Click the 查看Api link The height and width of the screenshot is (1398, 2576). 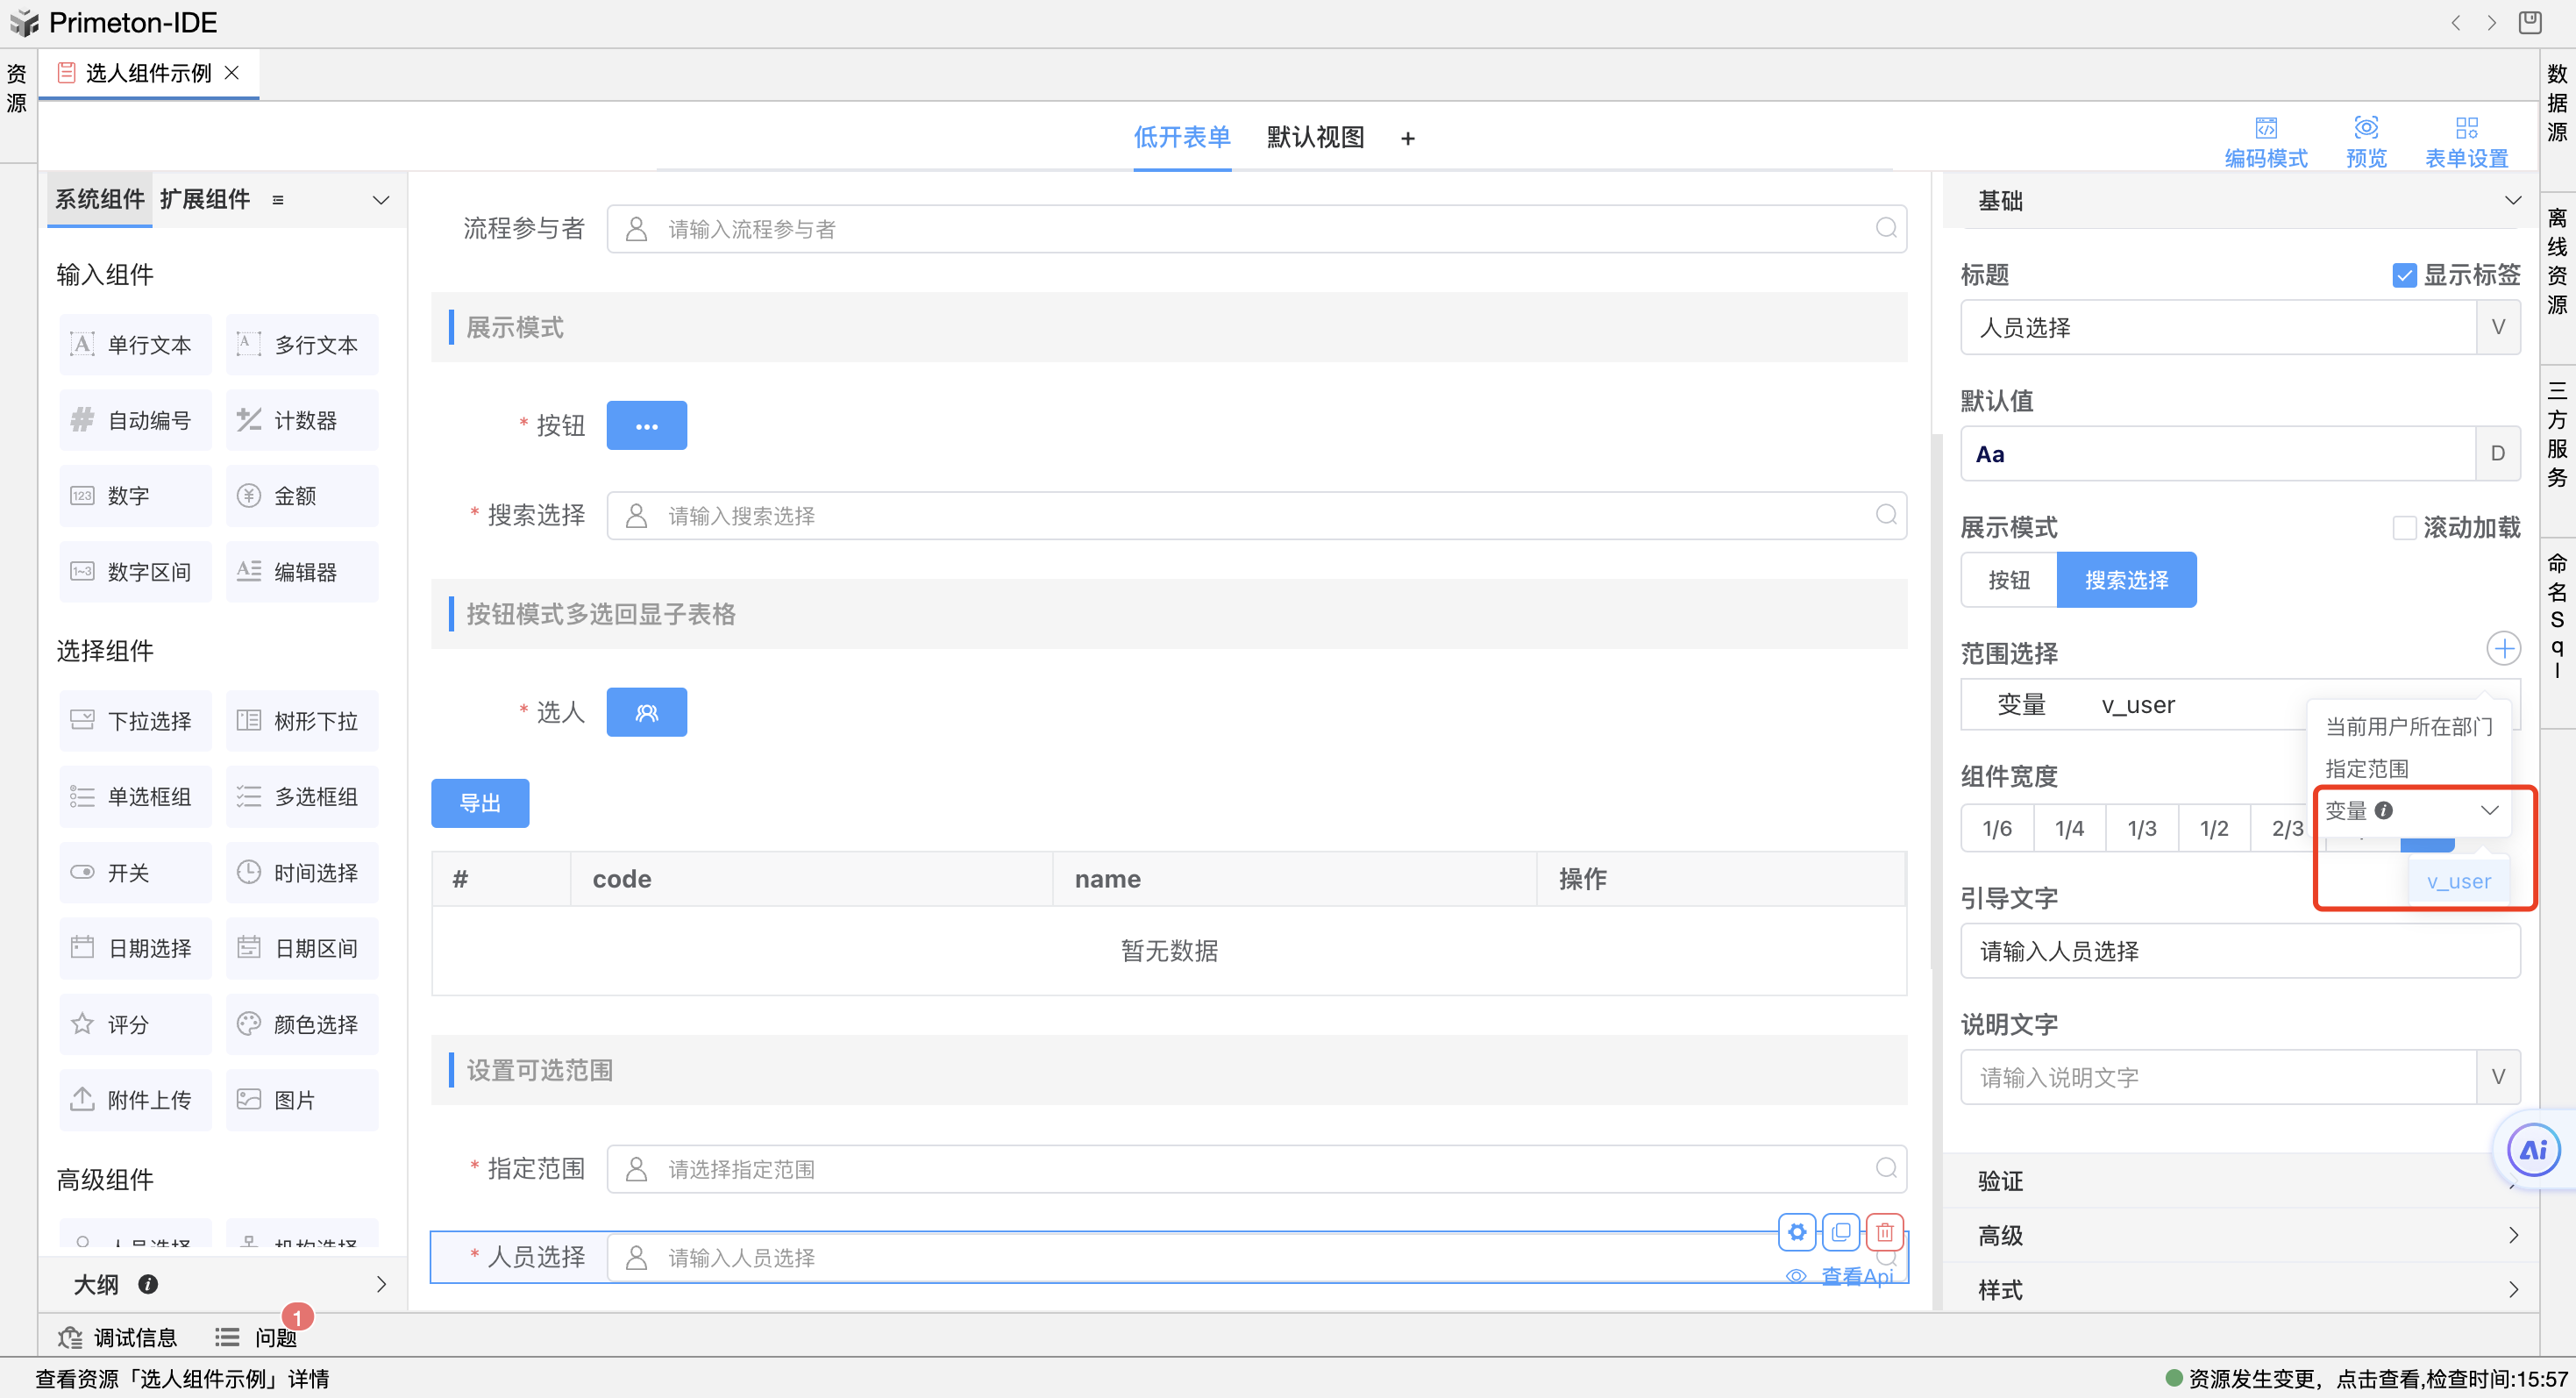(1856, 1276)
